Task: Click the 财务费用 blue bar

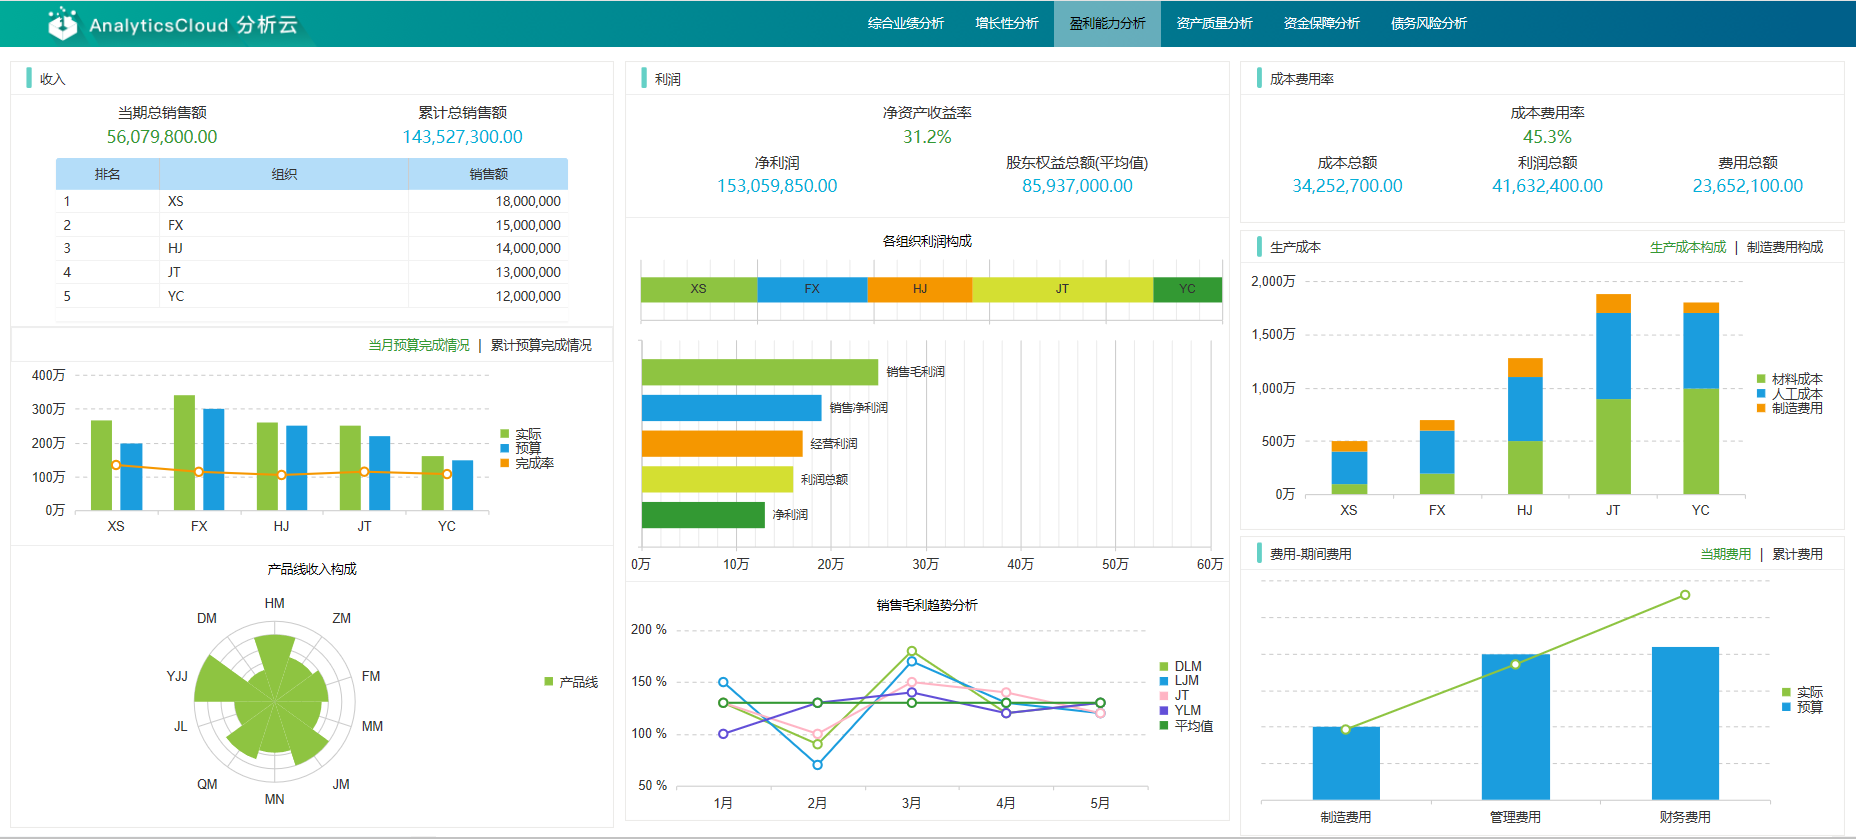Action: pos(1685,723)
